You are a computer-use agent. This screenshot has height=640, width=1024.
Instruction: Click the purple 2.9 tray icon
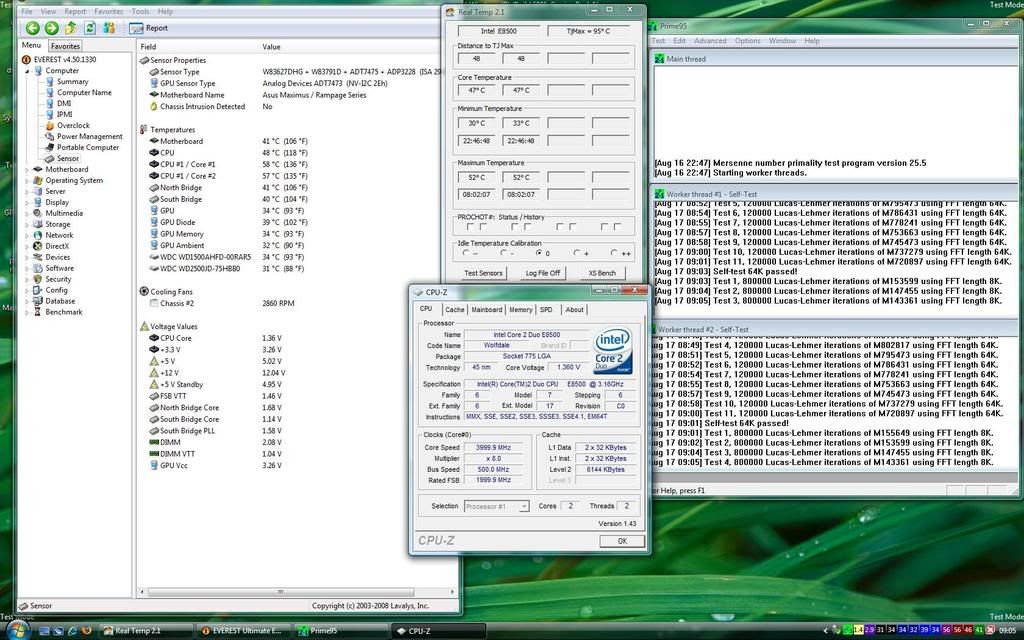869,630
